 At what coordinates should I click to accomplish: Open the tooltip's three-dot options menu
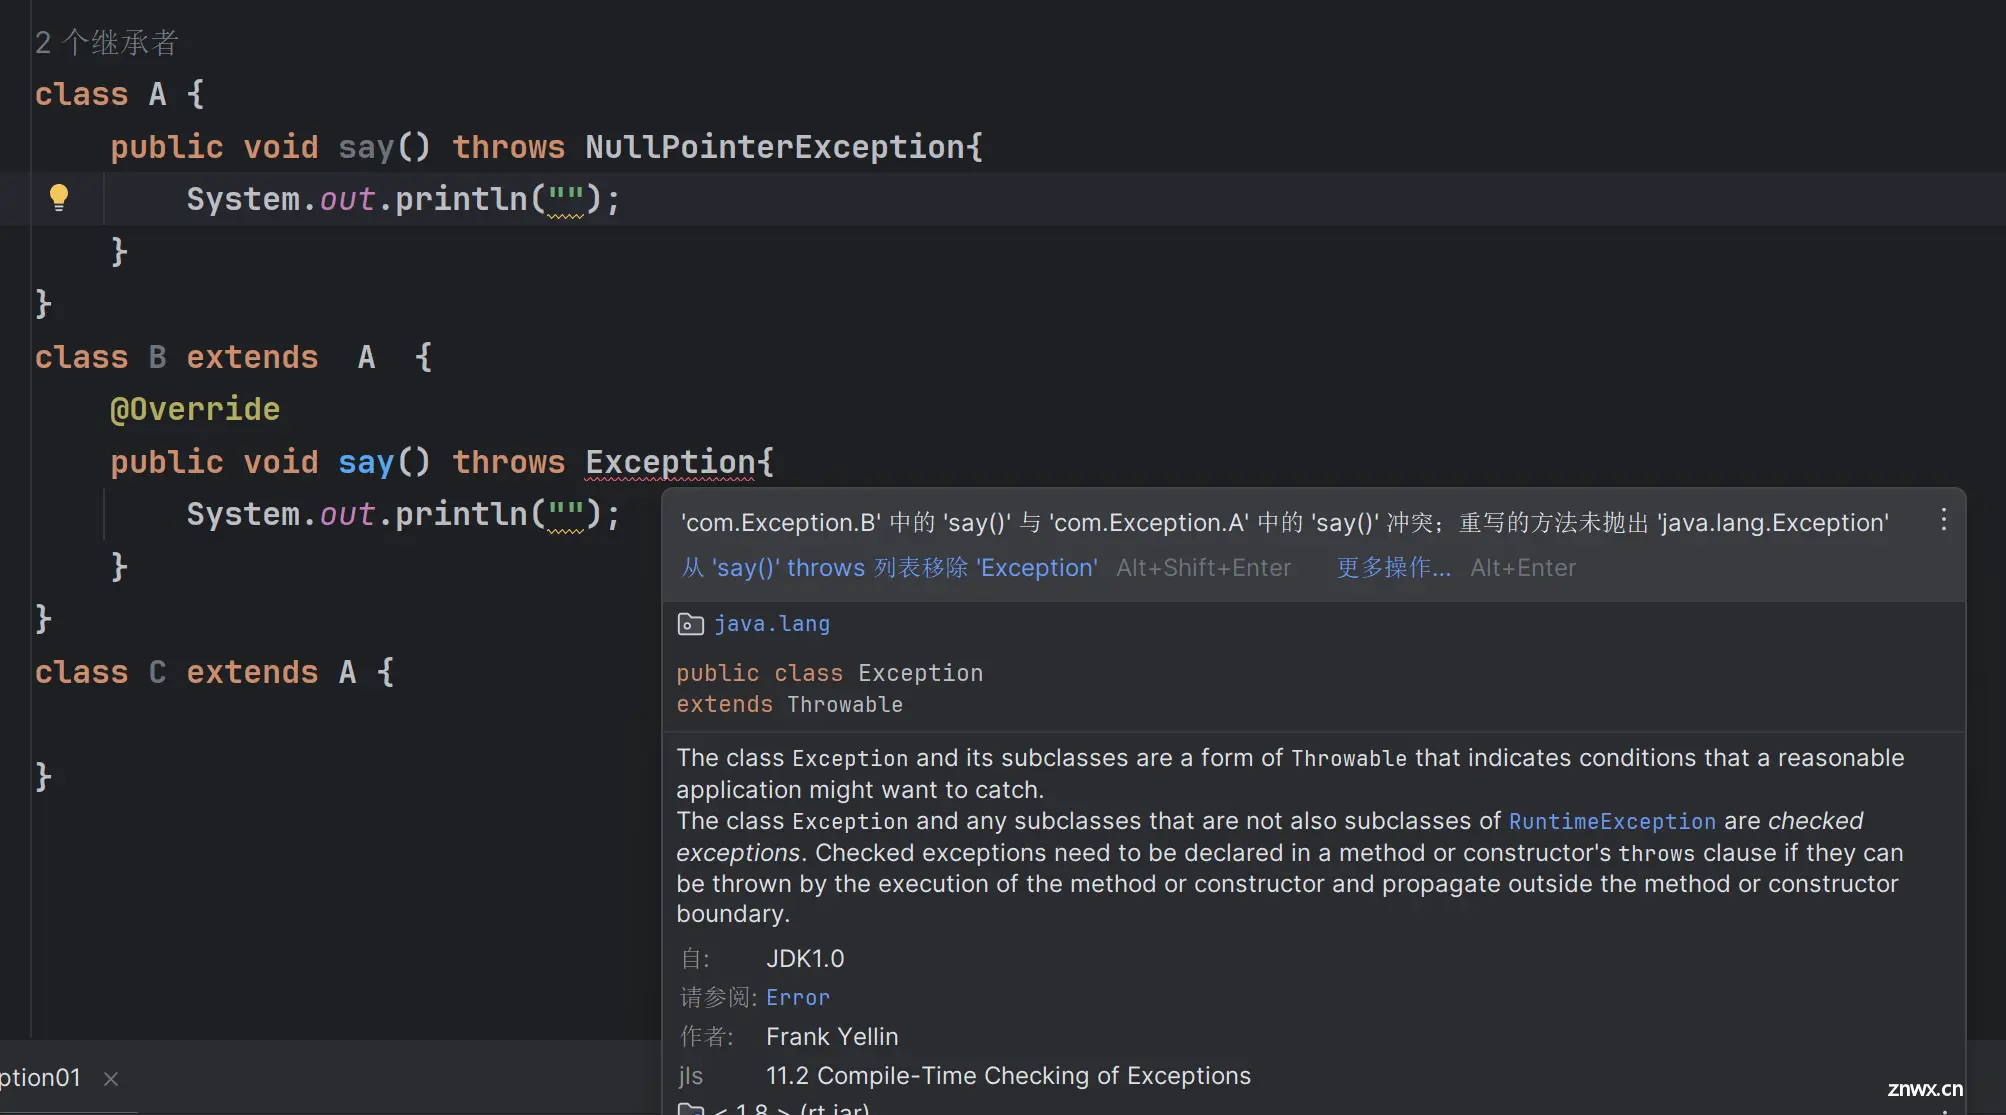[x=1943, y=520]
